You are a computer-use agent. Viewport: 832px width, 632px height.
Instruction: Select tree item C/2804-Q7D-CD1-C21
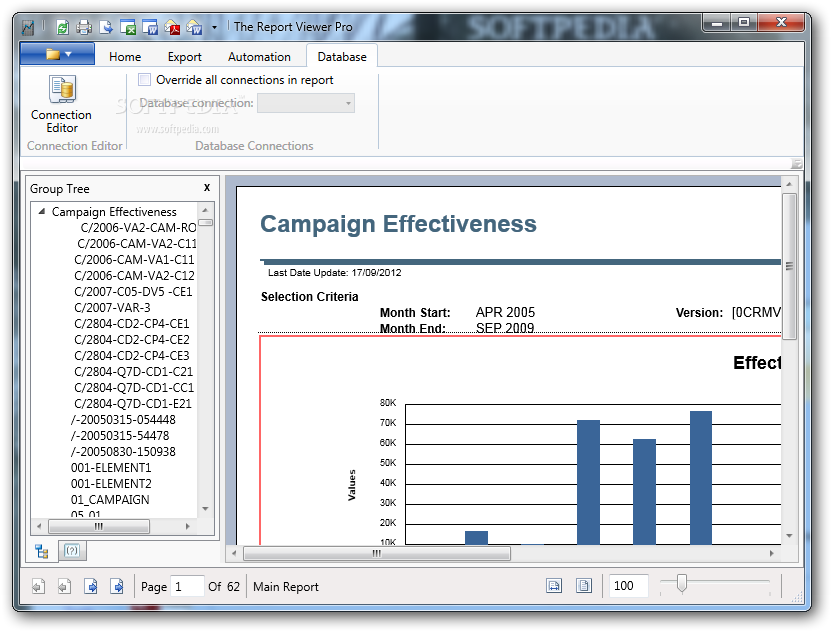[134, 371]
